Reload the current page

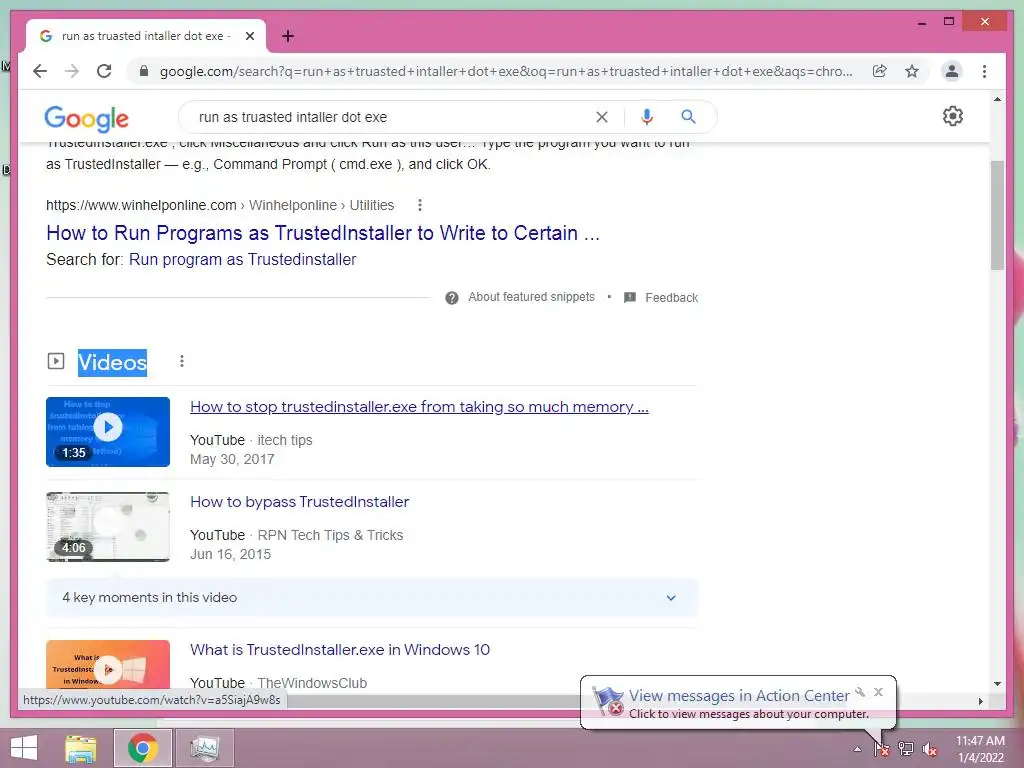tap(104, 71)
